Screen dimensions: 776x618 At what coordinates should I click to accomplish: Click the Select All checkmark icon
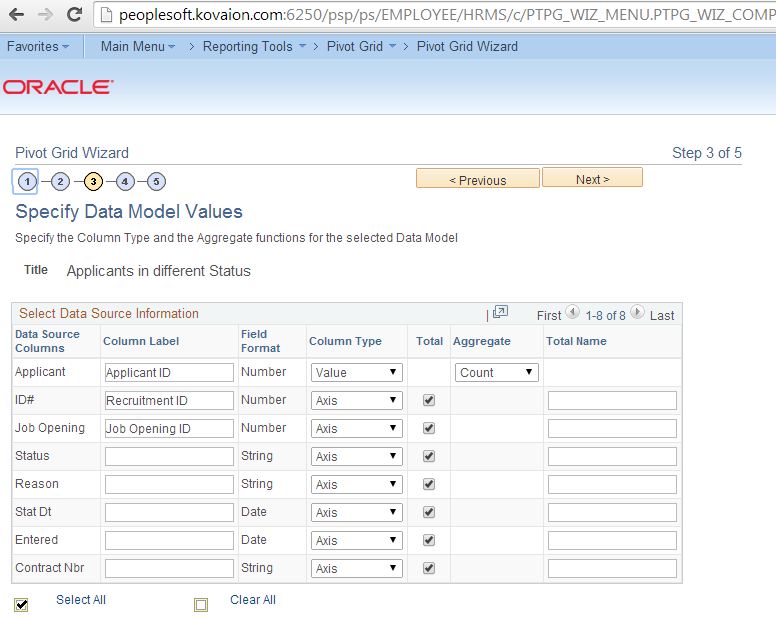(21, 605)
